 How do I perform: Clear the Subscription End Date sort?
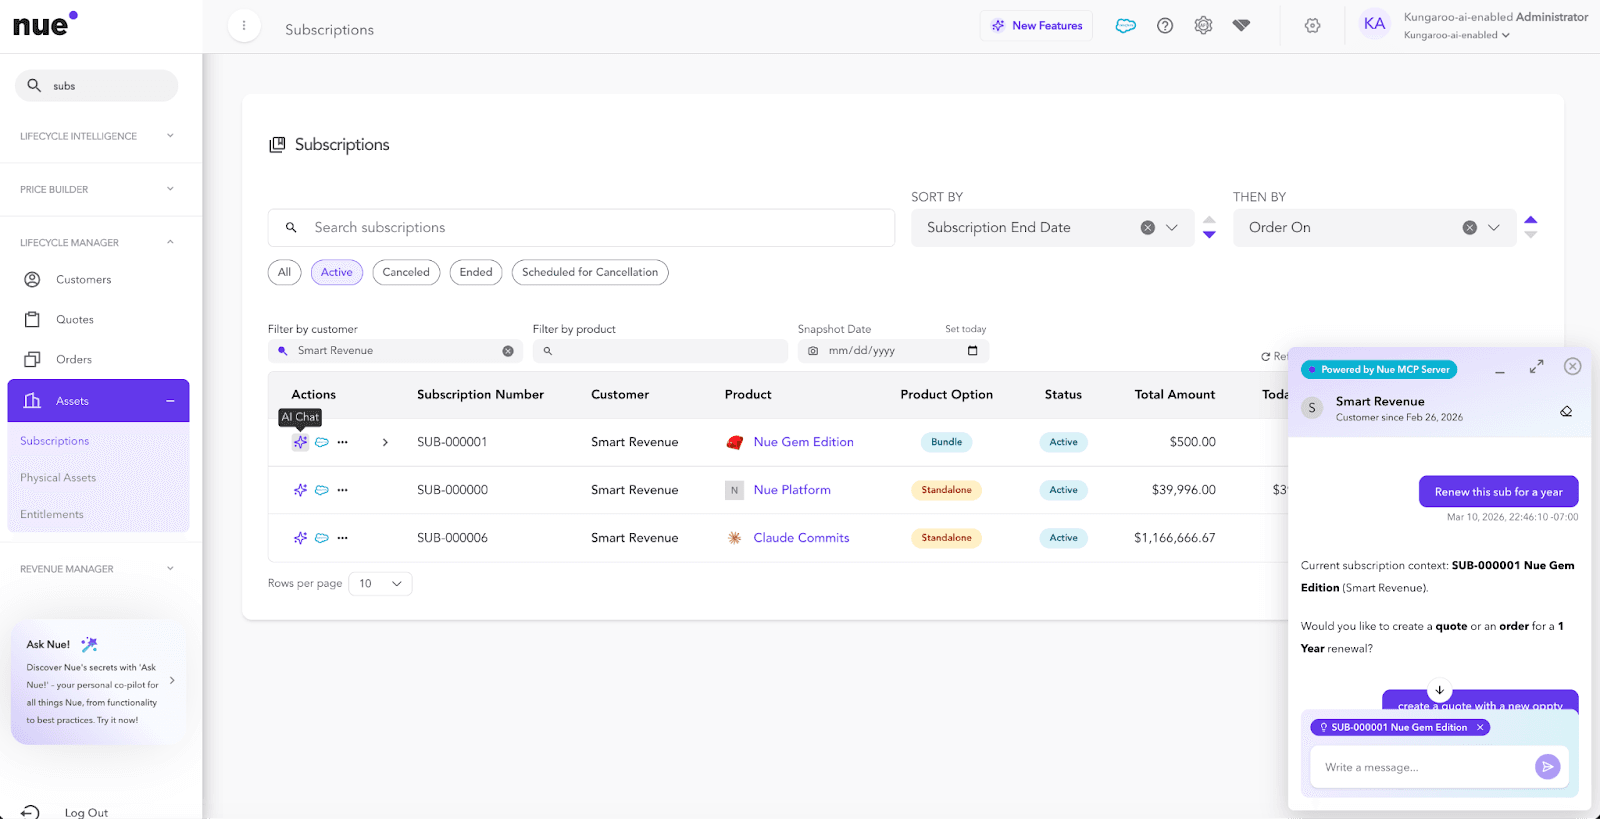[x=1148, y=228]
